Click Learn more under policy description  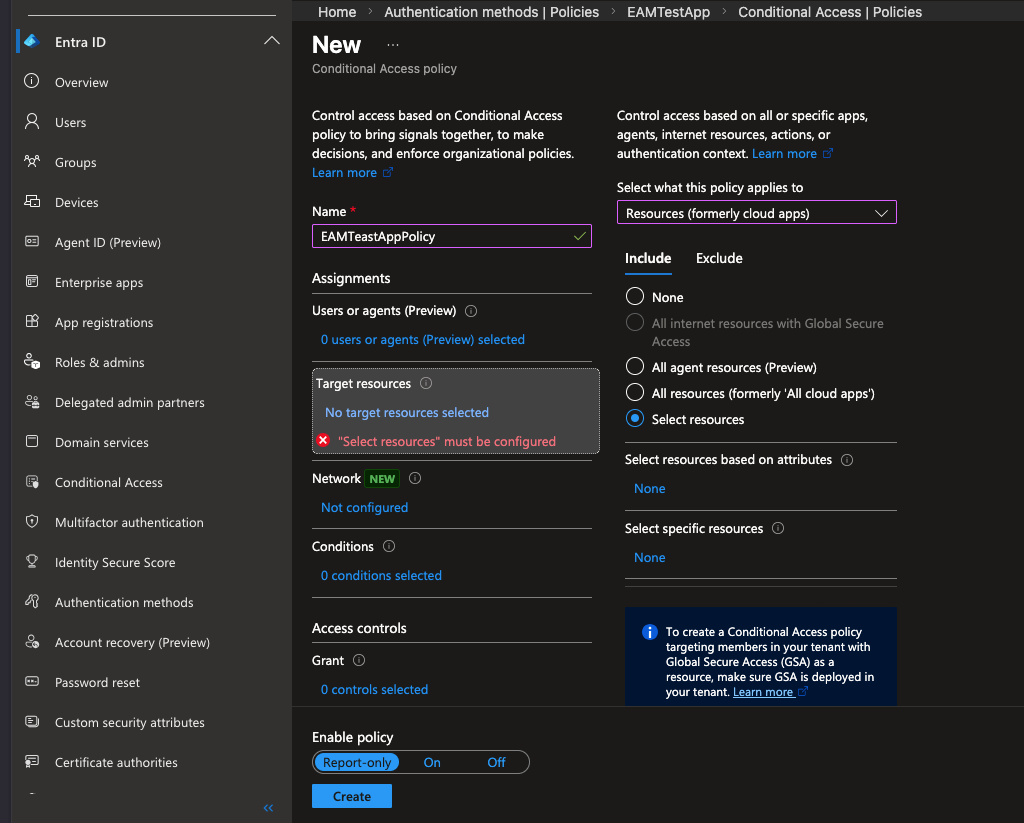coord(352,172)
